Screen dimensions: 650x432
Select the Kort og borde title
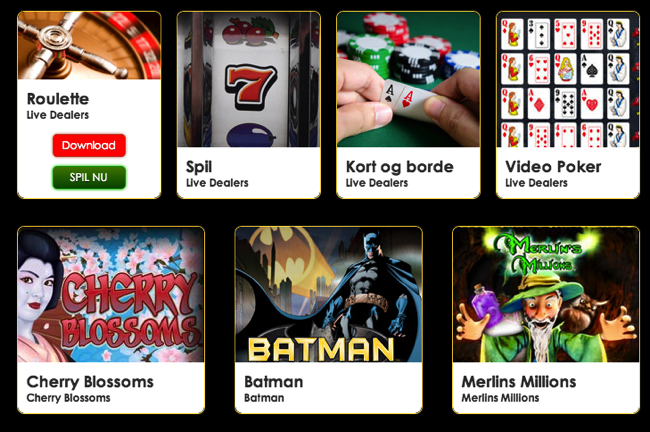pyautogui.click(x=400, y=167)
